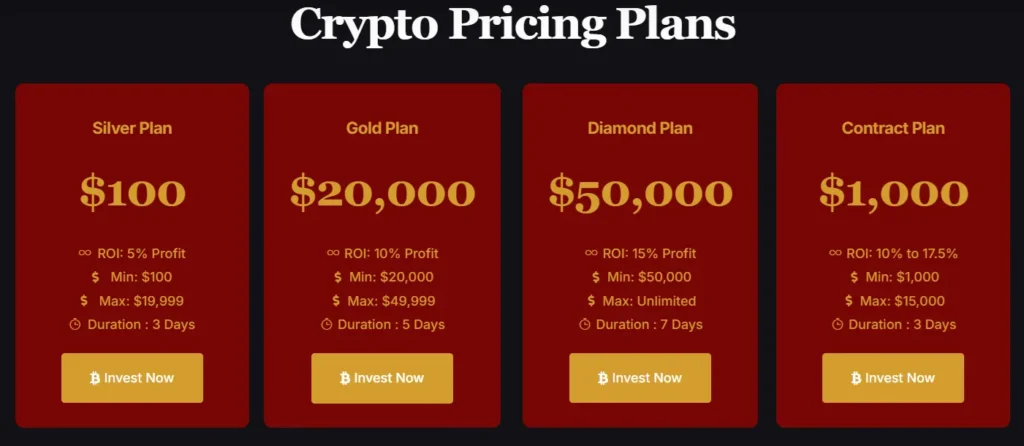Click the infinity ROI icon in Silver Plan
This screenshot has width=1024, height=446.
84,253
